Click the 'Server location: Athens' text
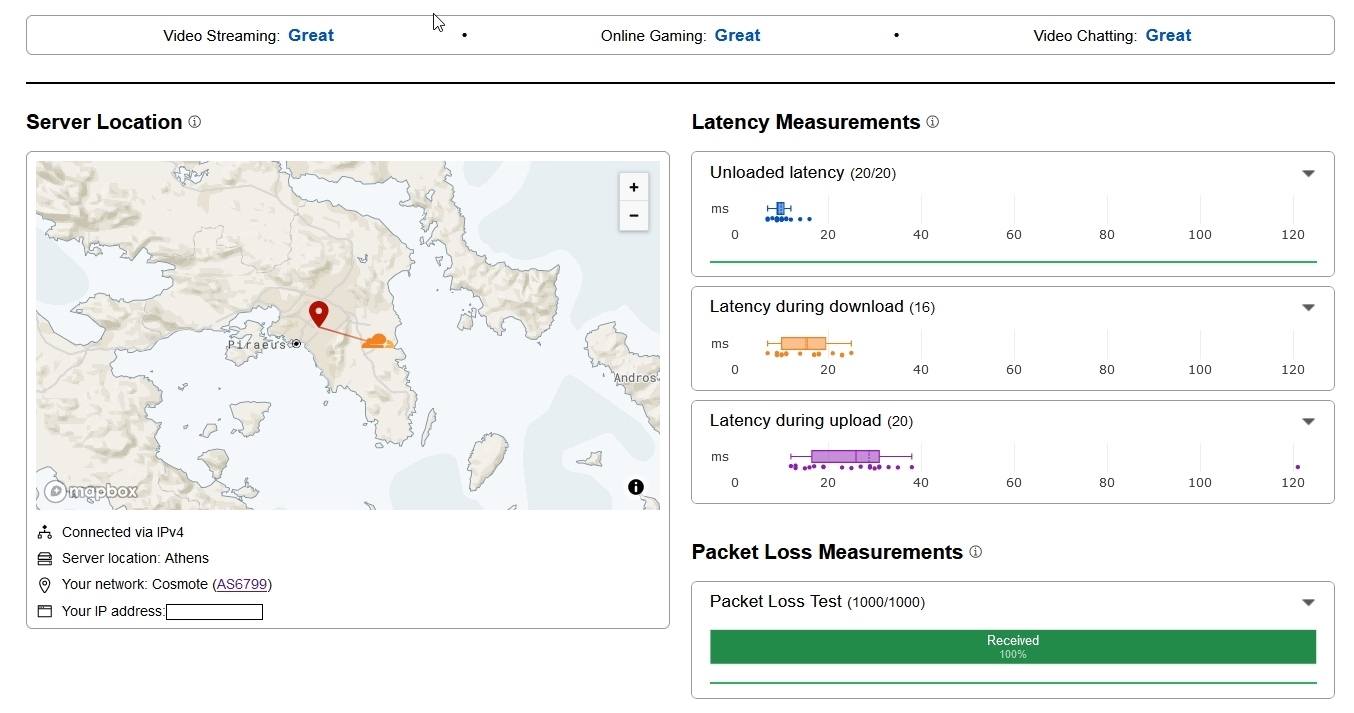 (135, 558)
